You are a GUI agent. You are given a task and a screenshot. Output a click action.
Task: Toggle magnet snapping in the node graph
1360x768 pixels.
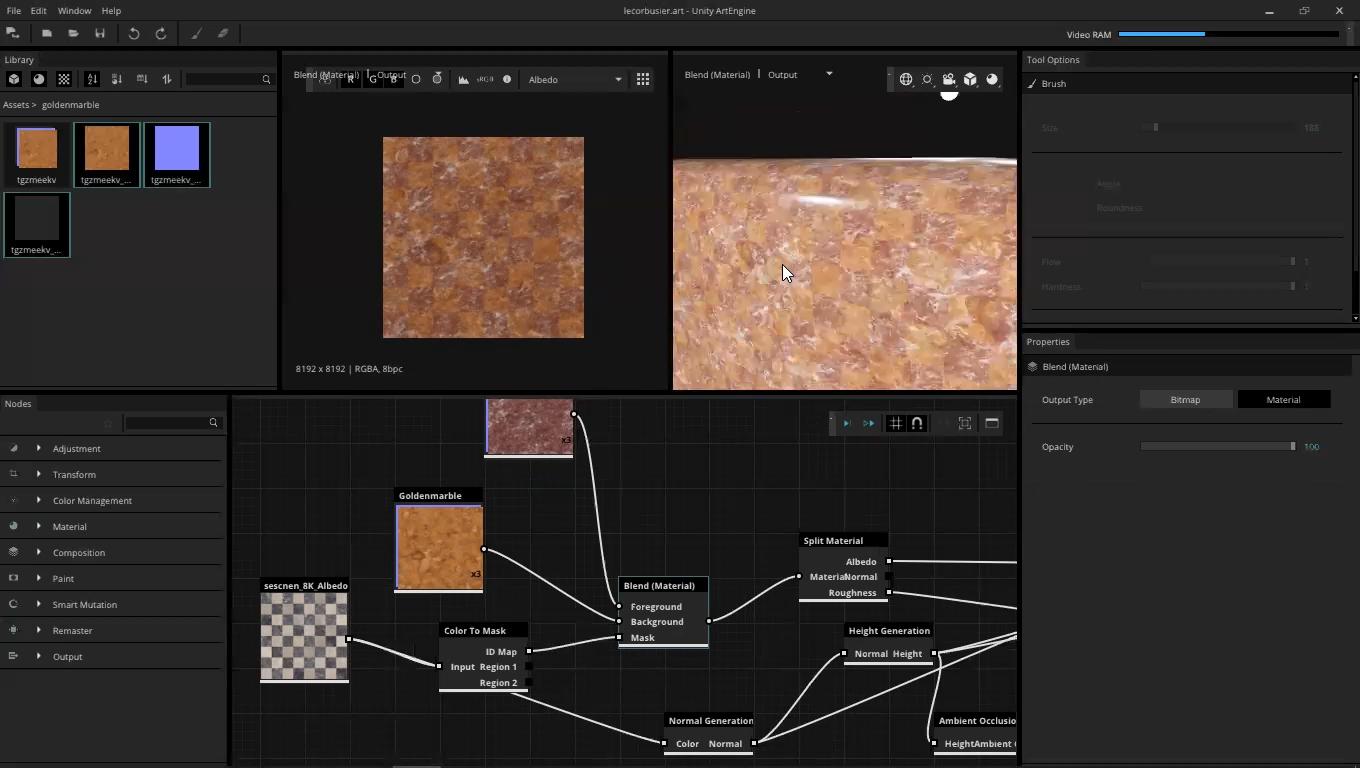click(x=917, y=423)
